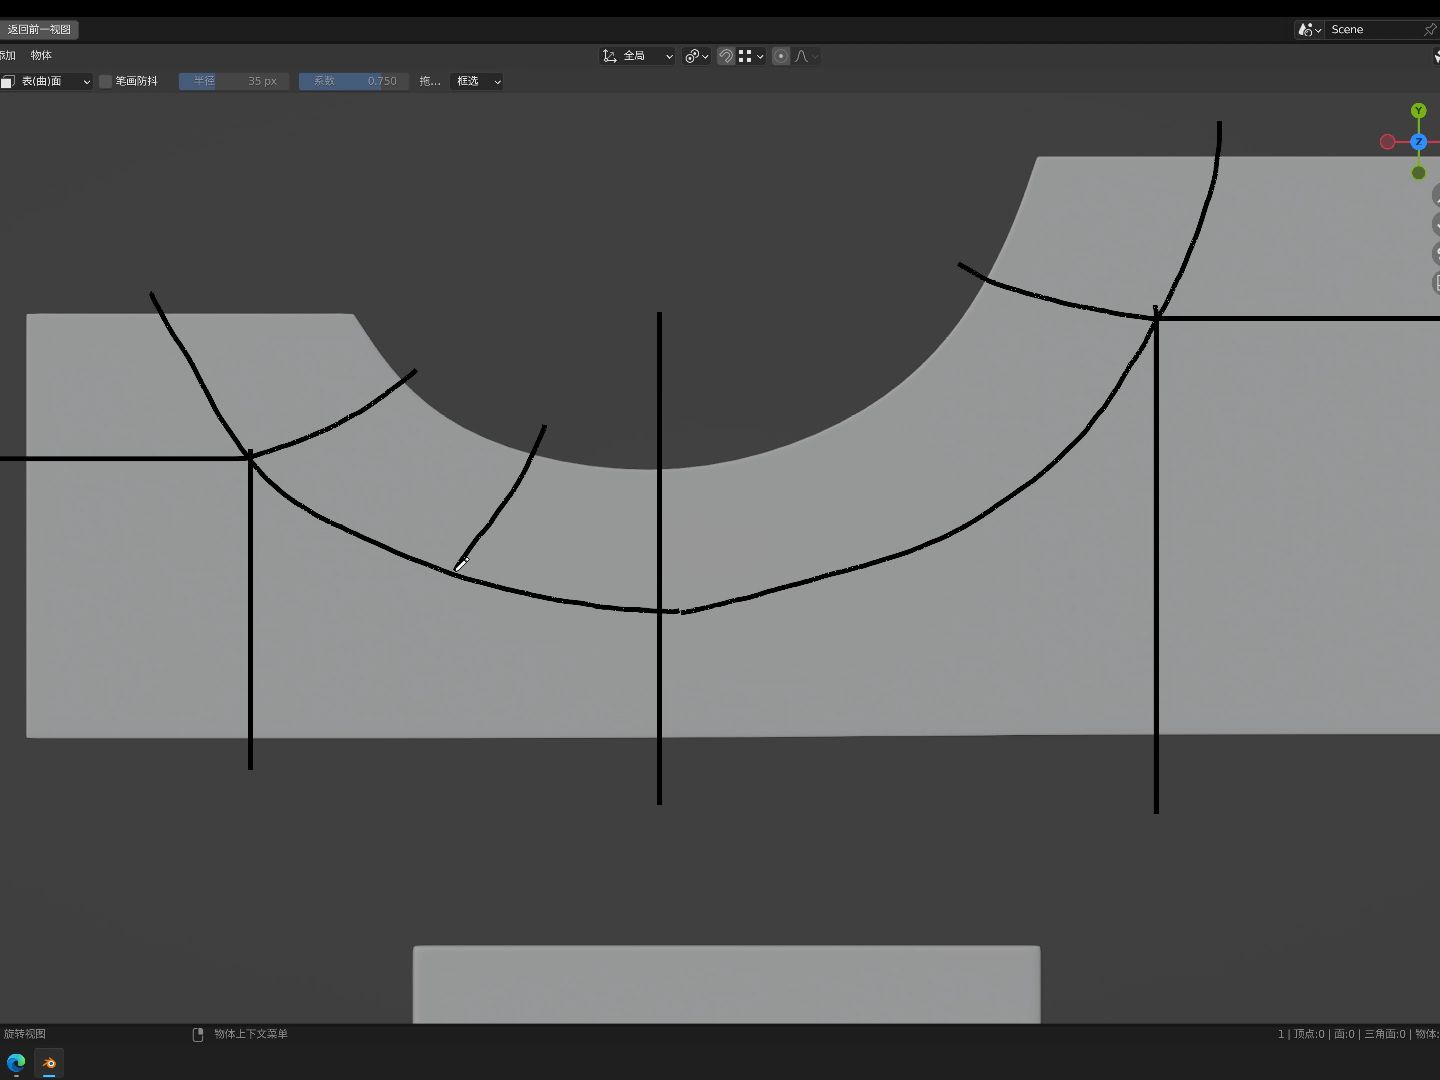The image size is (1440, 1080).
Task: Click the 物体上下文菜单 status bar text
Action: tap(251, 1034)
